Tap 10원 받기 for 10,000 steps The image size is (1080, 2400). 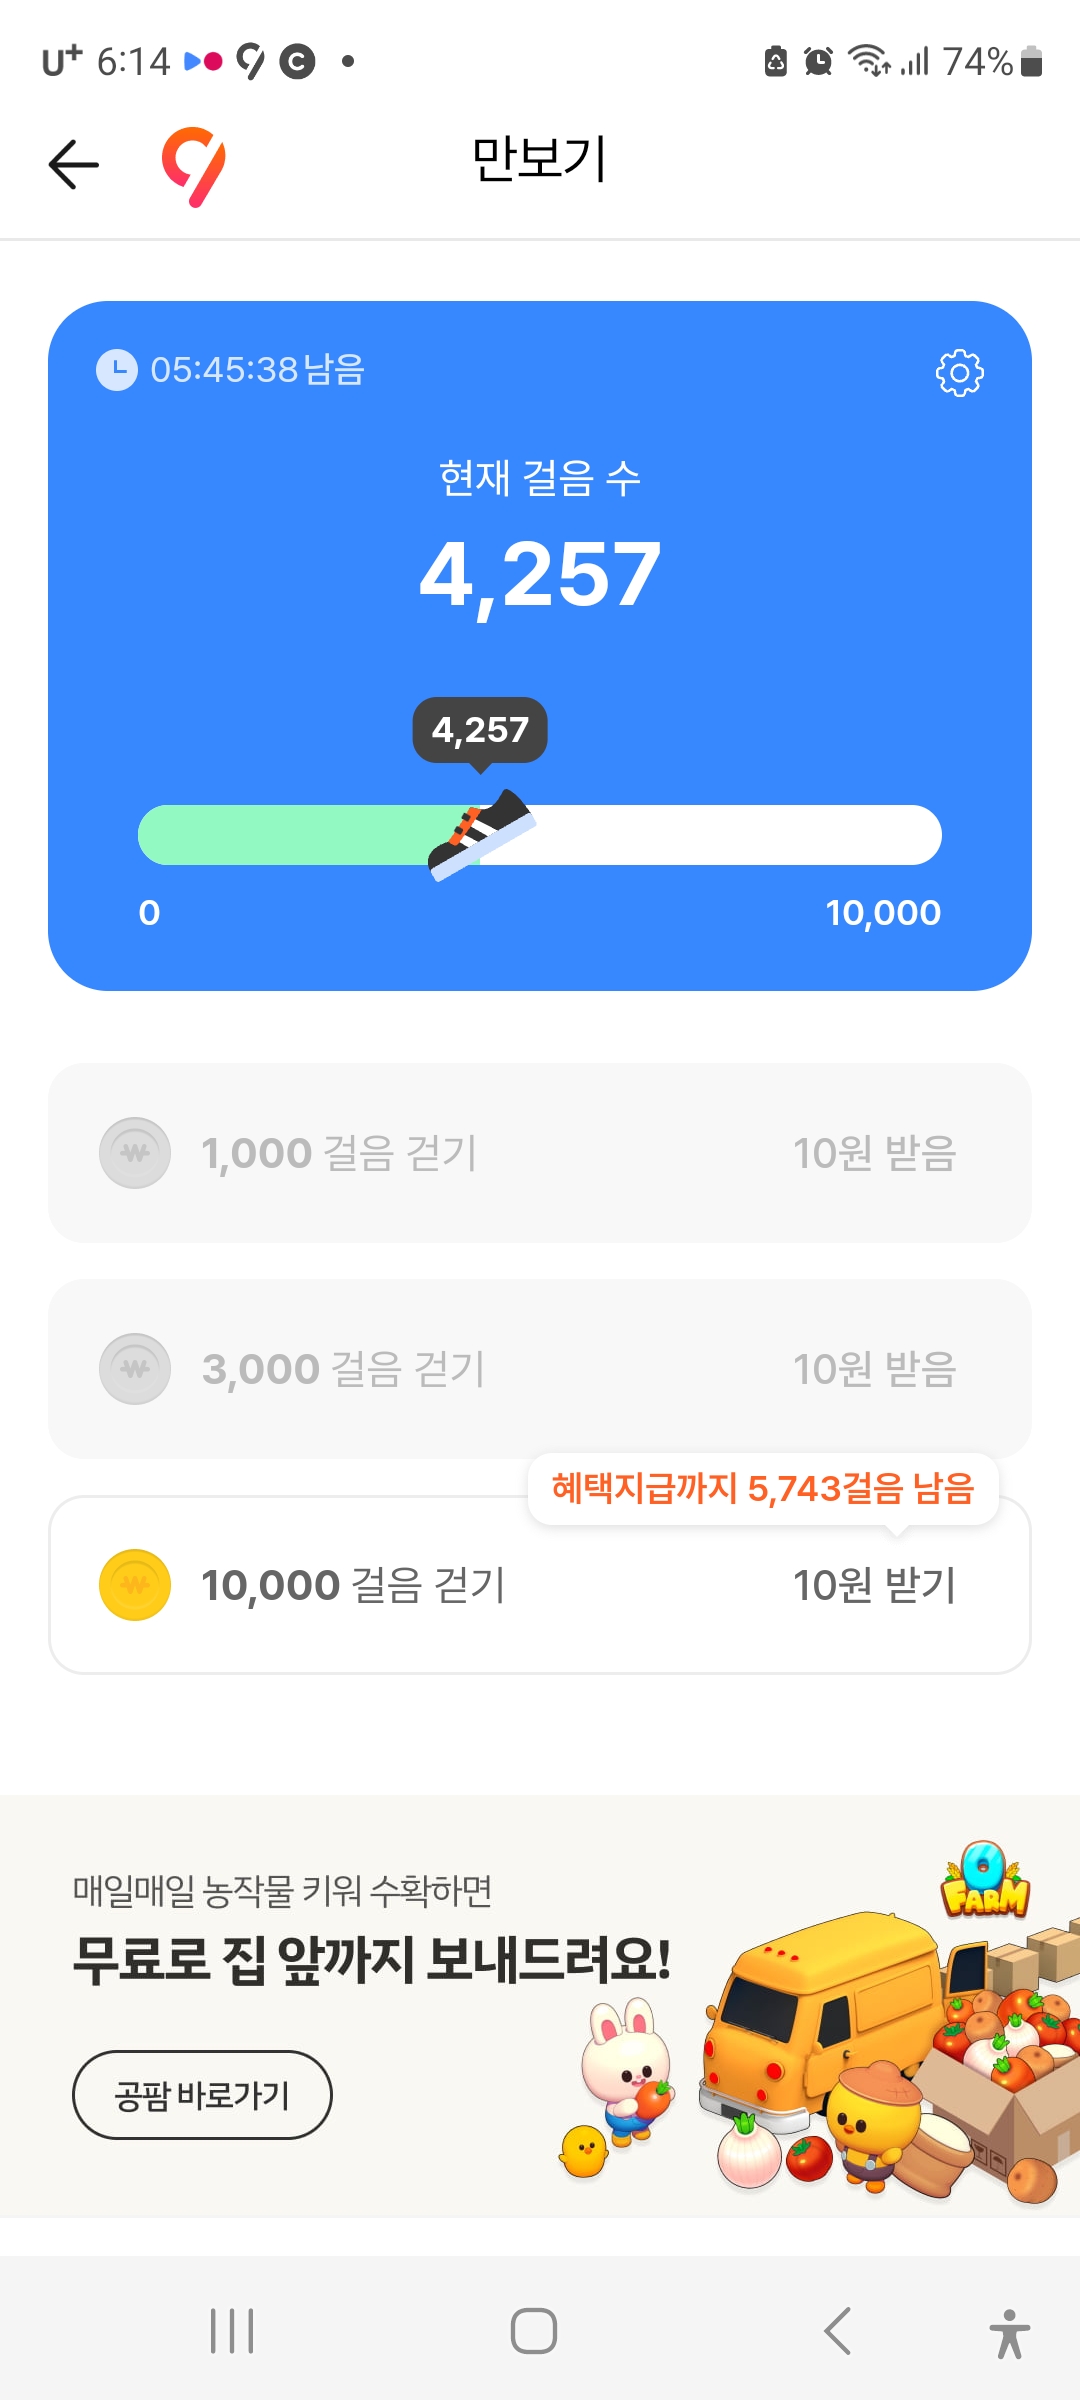pyautogui.click(x=874, y=1585)
